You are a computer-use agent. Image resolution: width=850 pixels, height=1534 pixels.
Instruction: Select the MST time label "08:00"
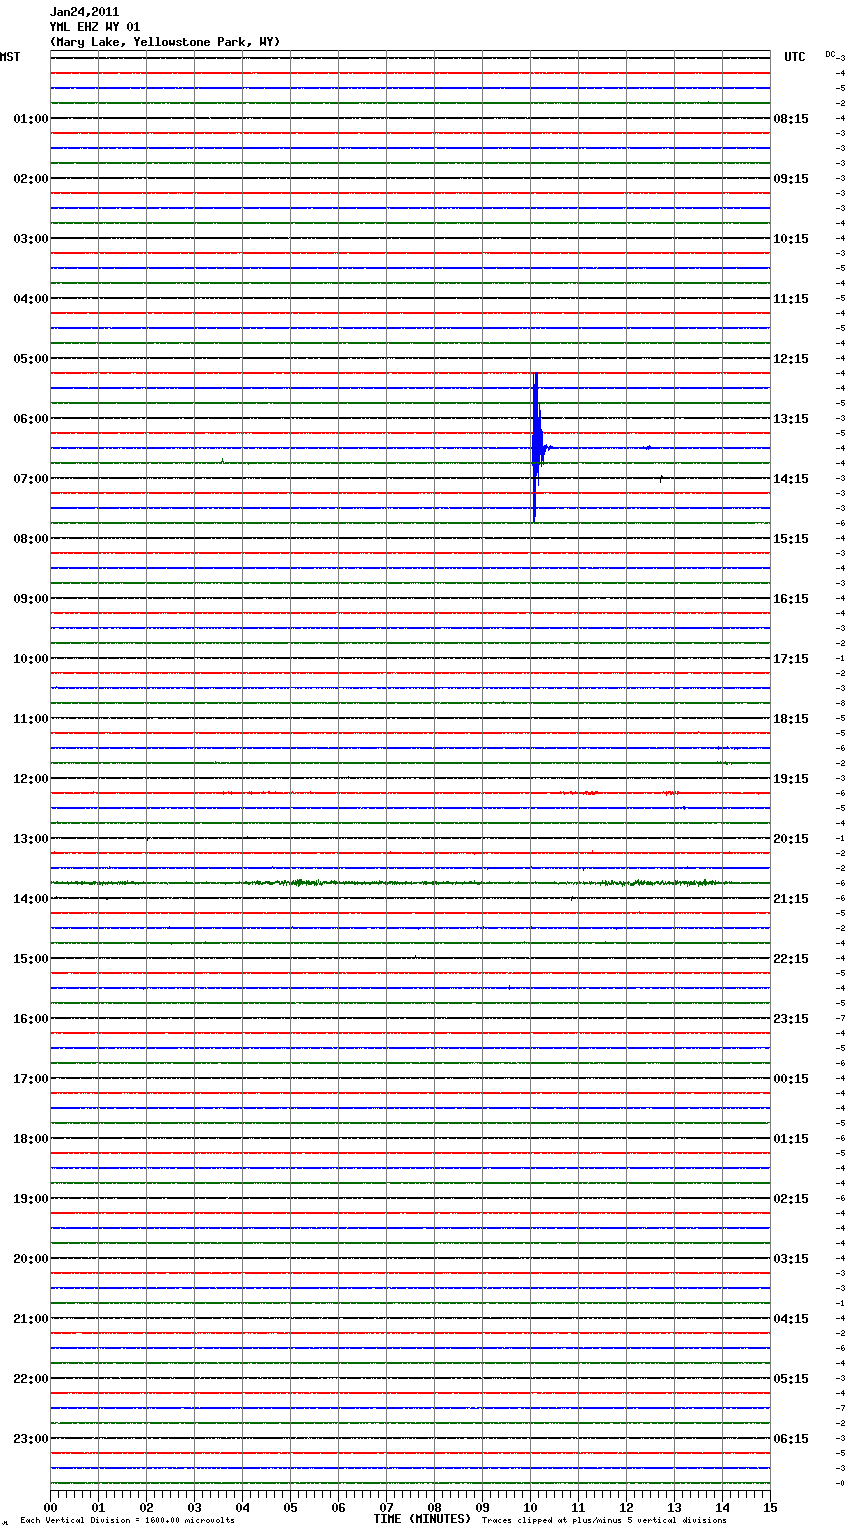[x=31, y=539]
